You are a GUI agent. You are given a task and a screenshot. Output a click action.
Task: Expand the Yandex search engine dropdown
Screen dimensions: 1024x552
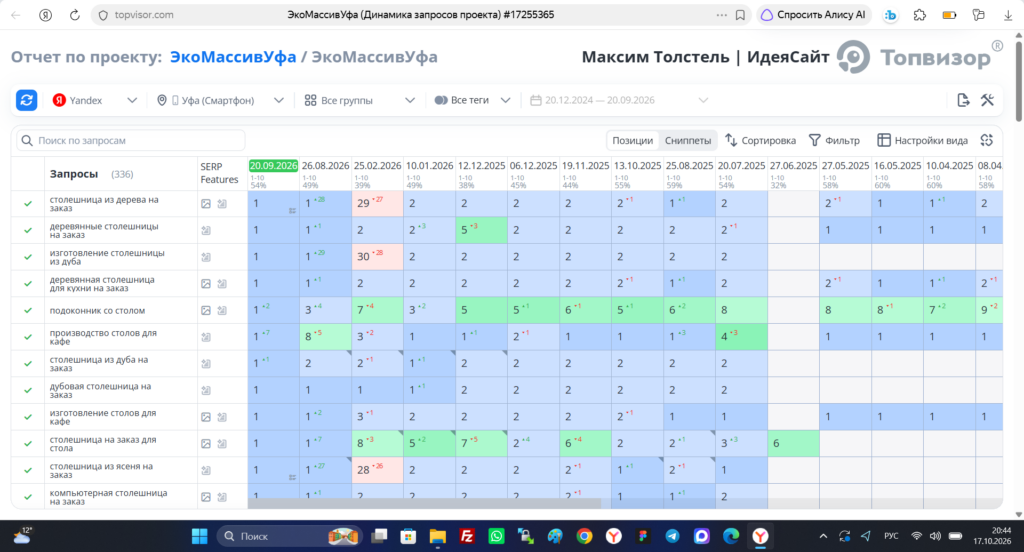coord(95,100)
